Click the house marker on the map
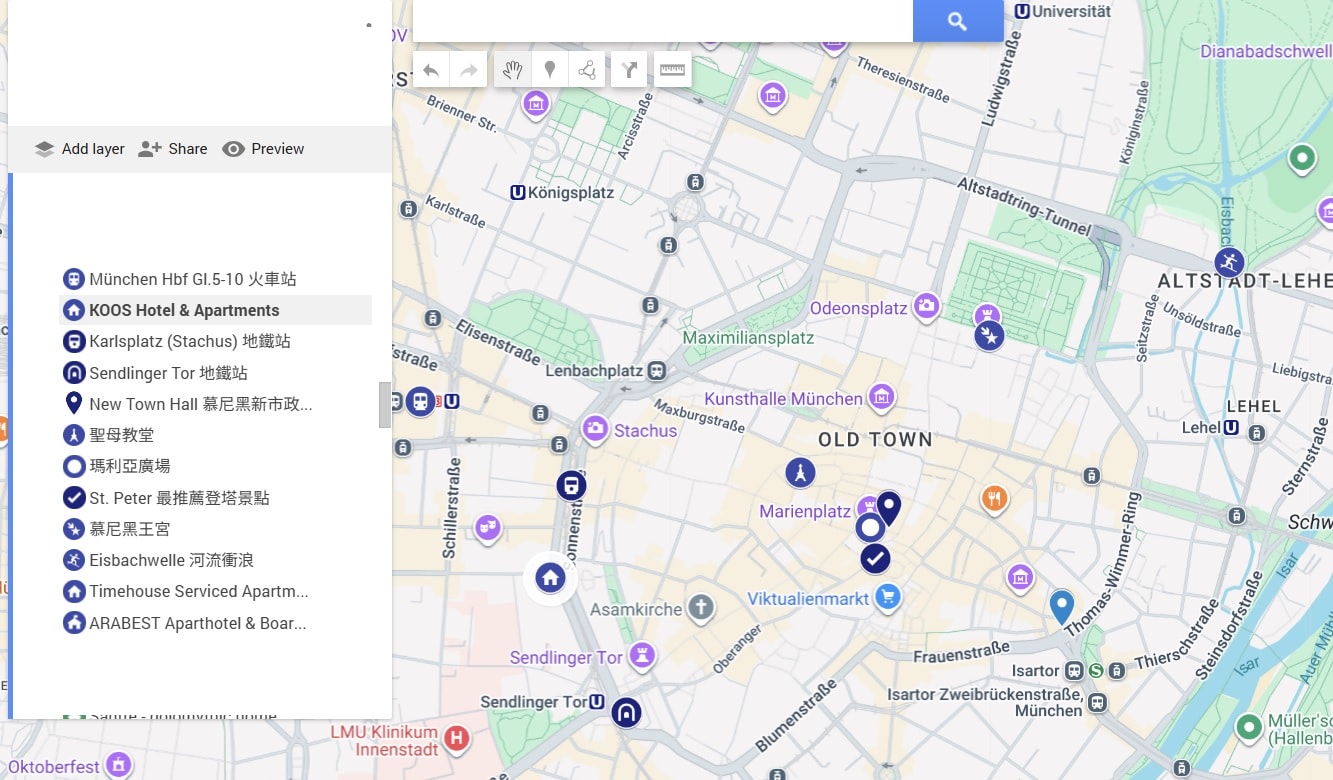 [550, 578]
